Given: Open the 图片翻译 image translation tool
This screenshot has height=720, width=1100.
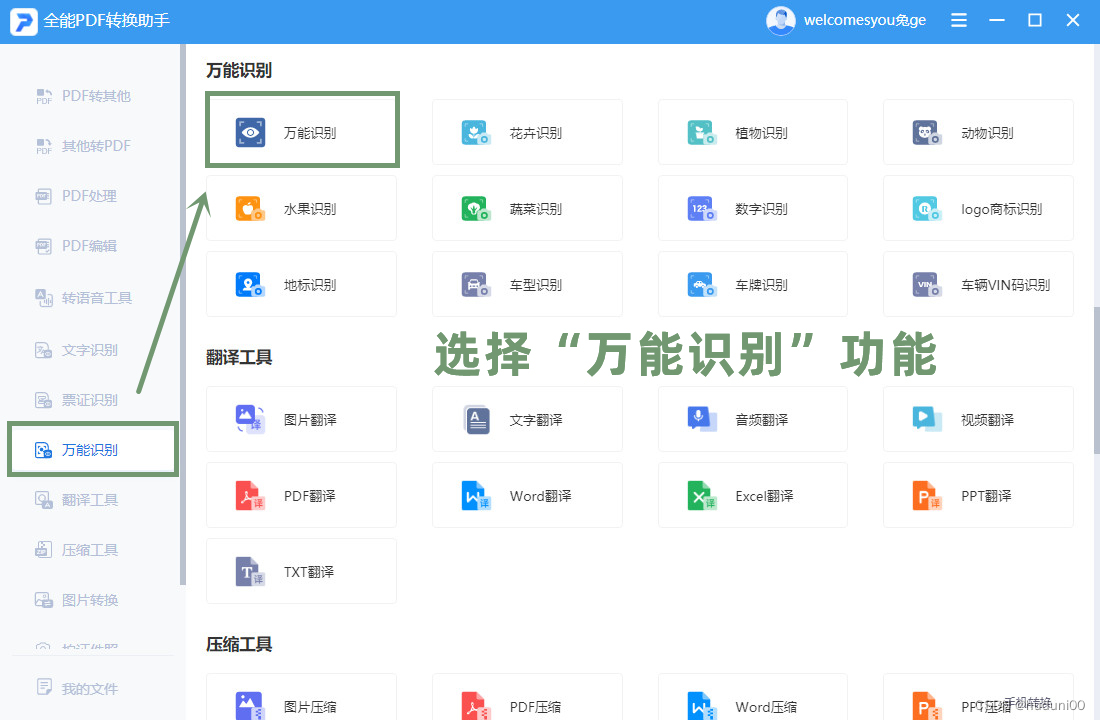Looking at the screenshot, I should point(301,418).
